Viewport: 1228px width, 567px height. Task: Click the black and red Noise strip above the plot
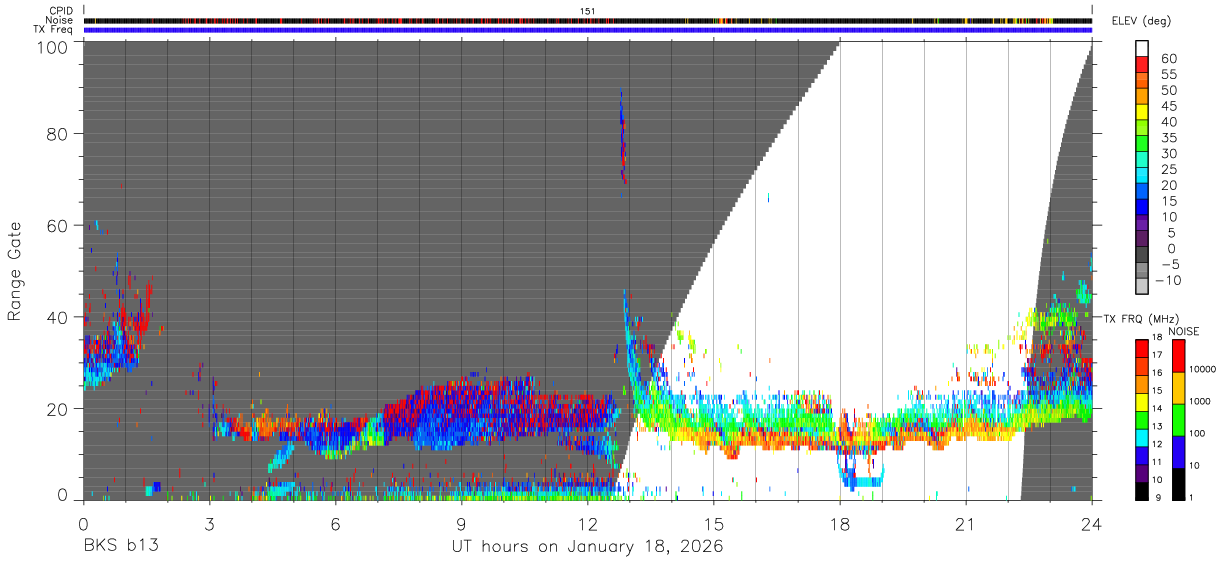tap(587, 20)
